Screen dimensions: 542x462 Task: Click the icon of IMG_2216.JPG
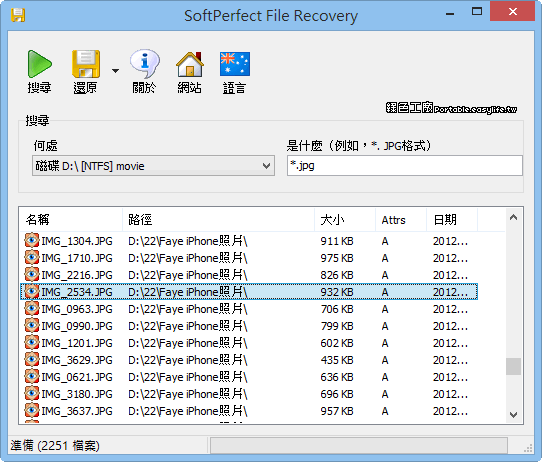(32, 274)
